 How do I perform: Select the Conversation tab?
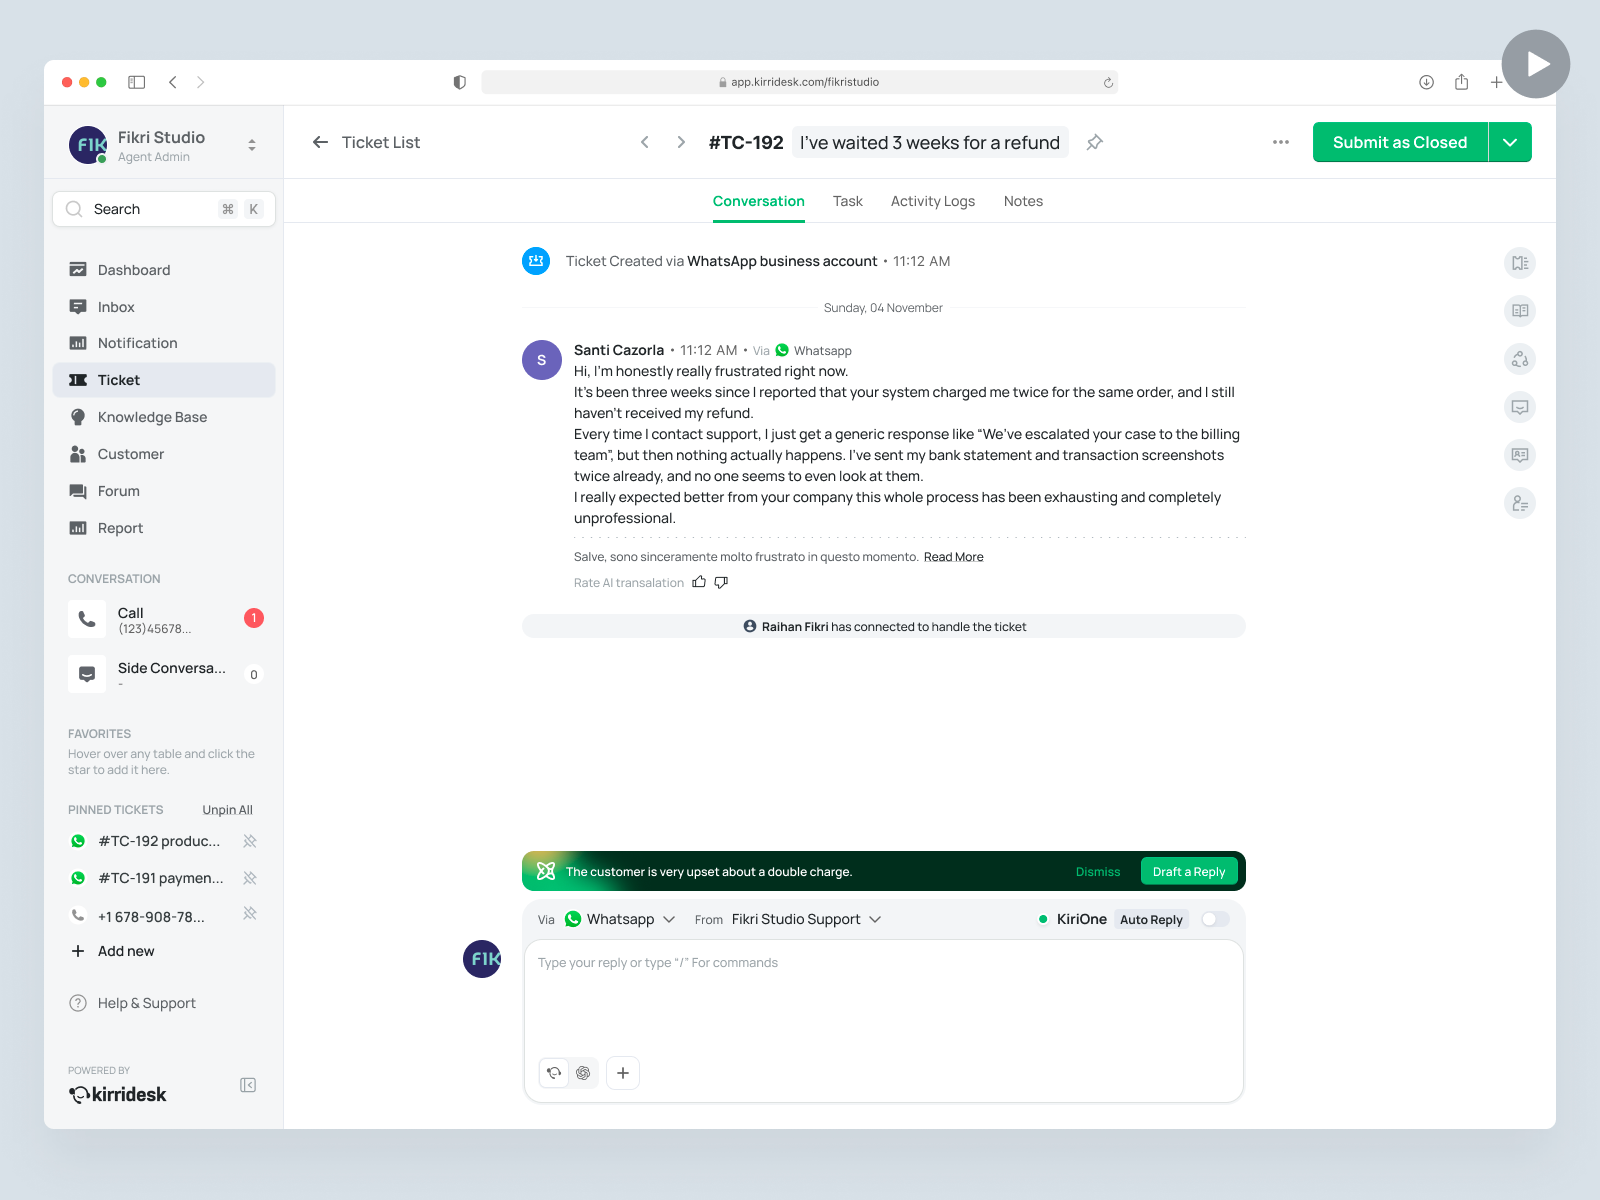tap(759, 201)
